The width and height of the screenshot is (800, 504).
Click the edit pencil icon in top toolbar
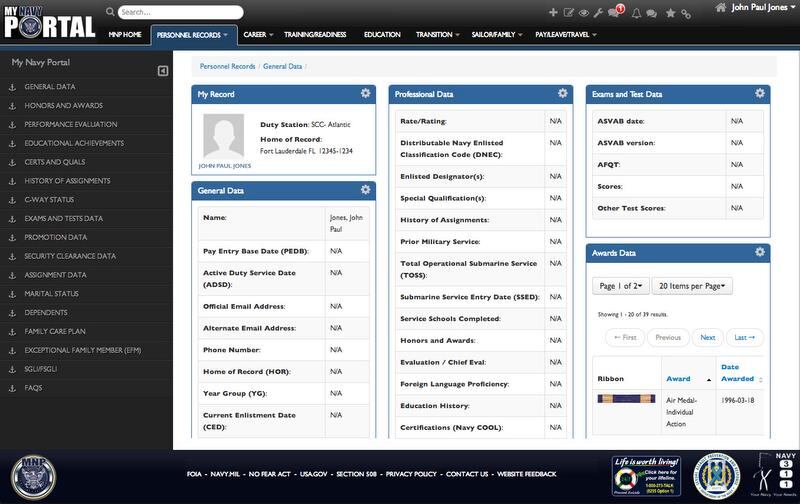(x=568, y=12)
